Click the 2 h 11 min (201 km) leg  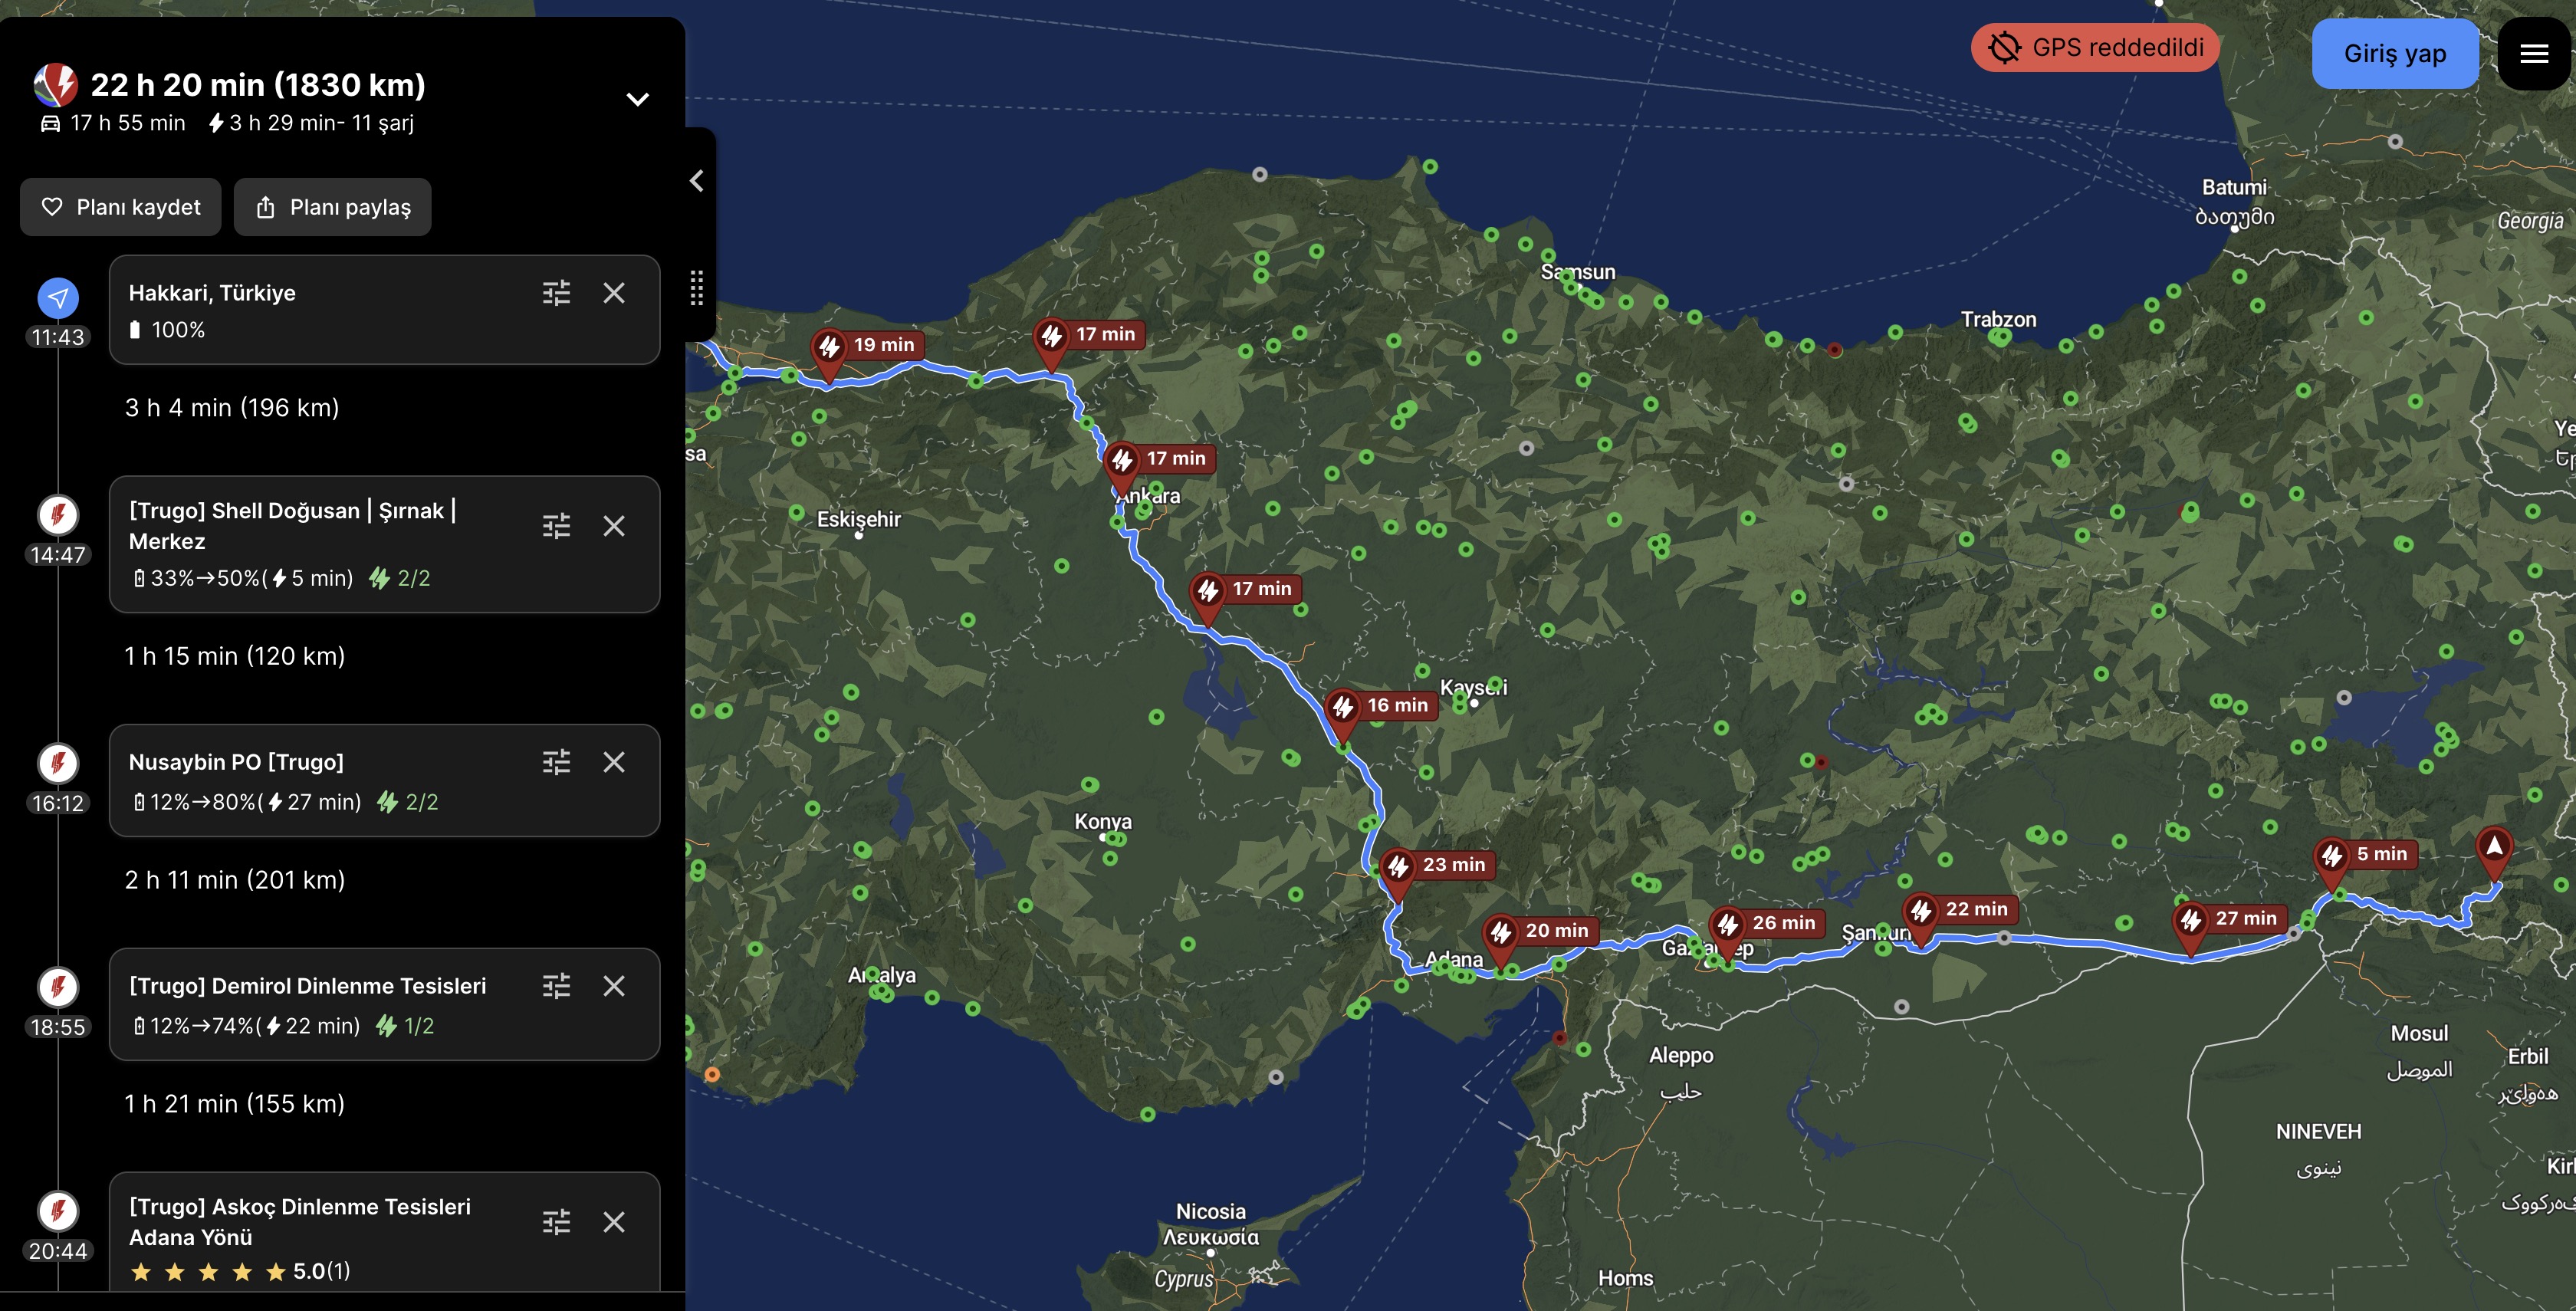point(235,881)
